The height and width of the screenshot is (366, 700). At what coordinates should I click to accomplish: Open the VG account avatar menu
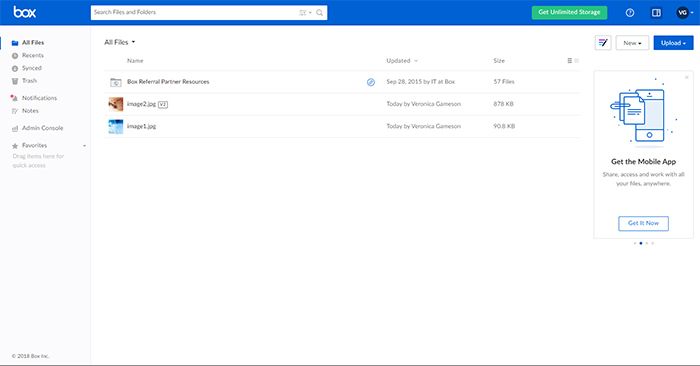684,12
